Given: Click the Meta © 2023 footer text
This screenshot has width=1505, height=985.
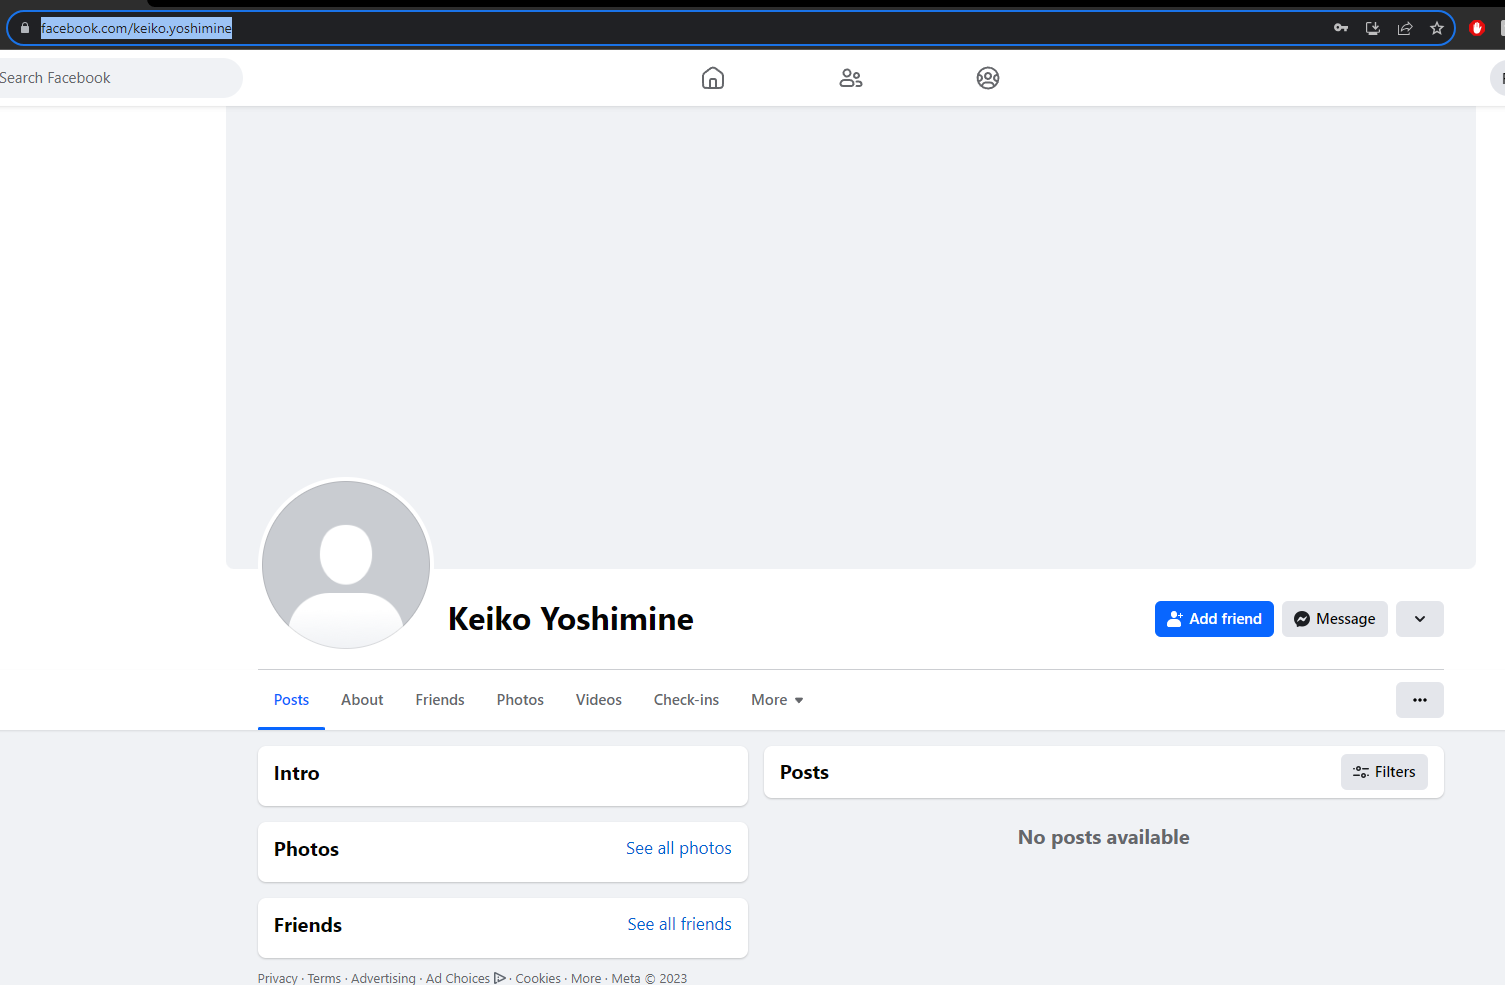Looking at the screenshot, I should coord(649,978).
